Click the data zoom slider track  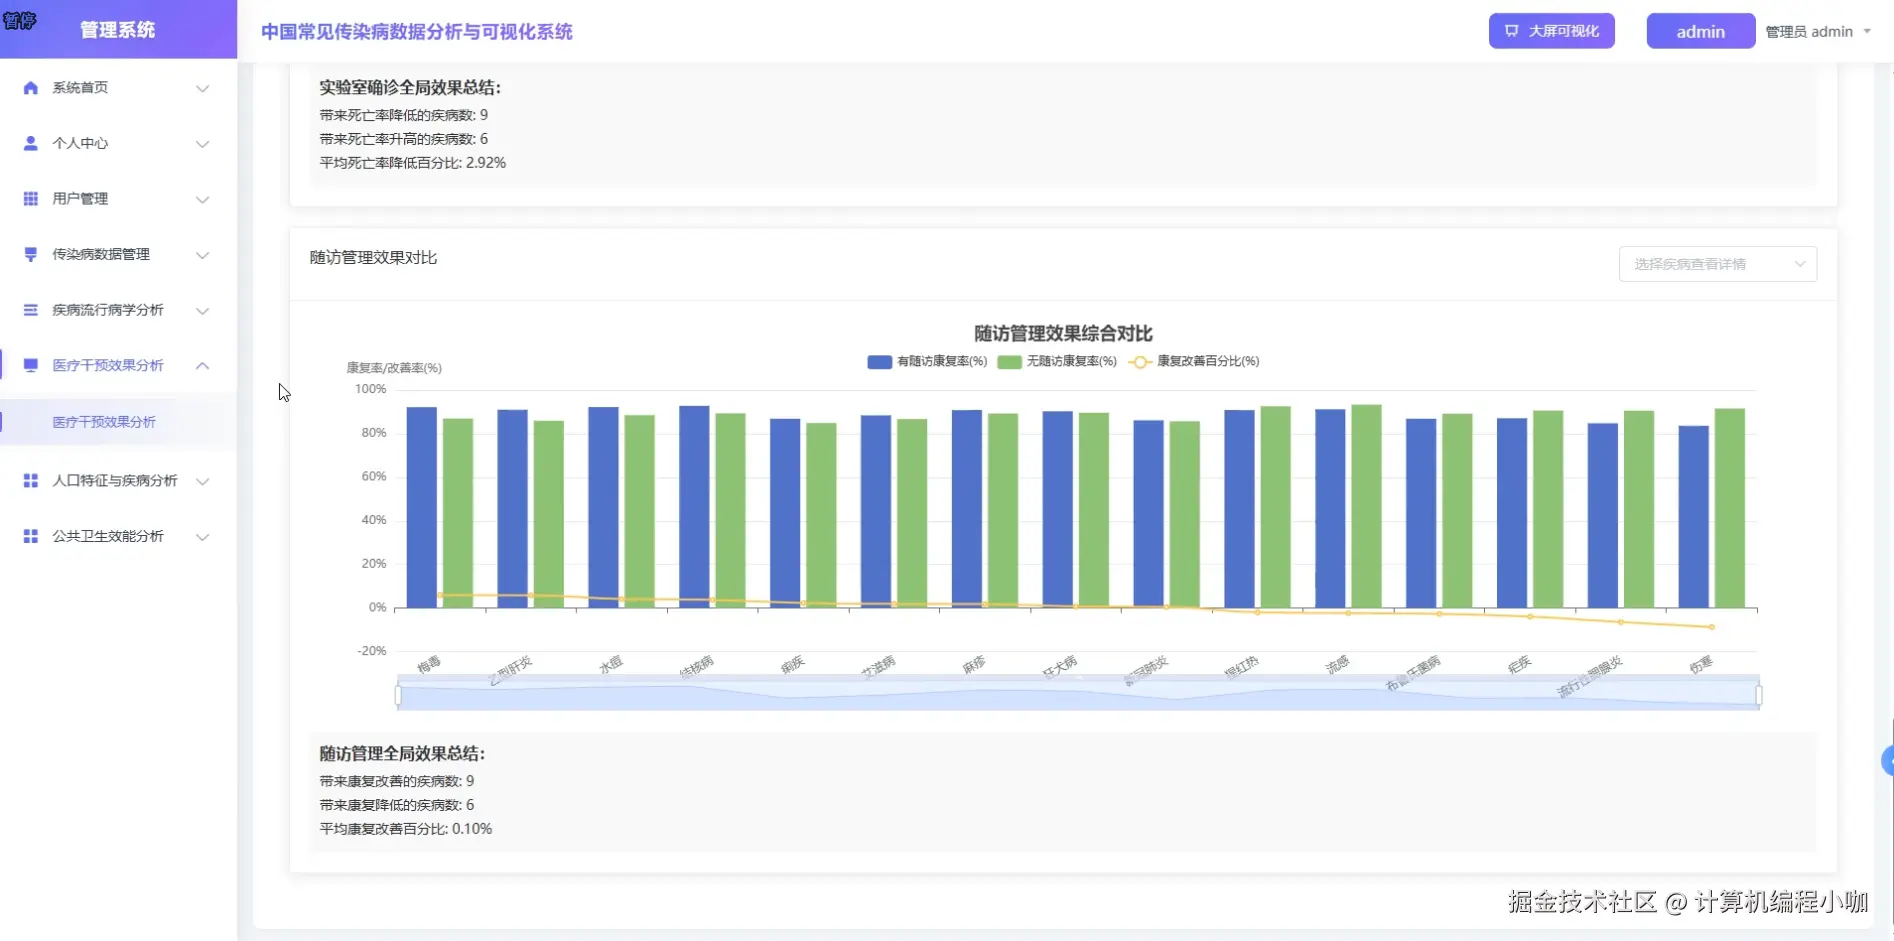(1078, 694)
